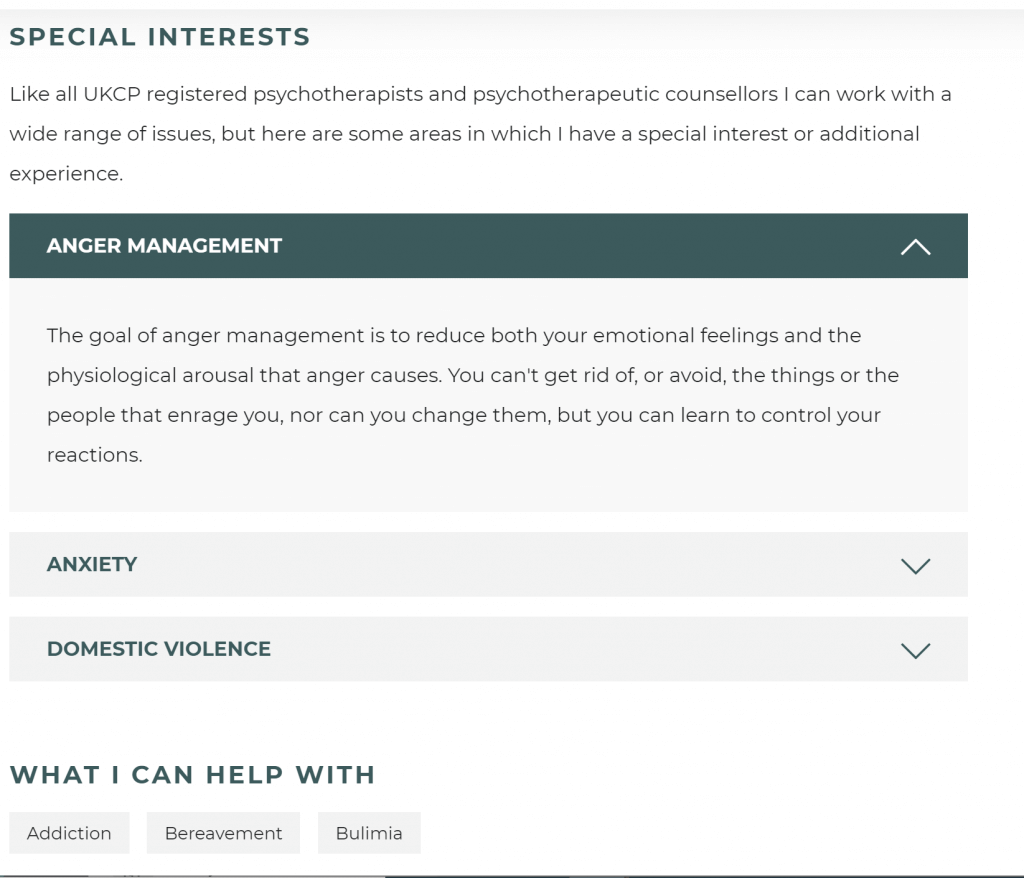Expand the ANXIETY section title
1024x878 pixels.
pos(92,565)
